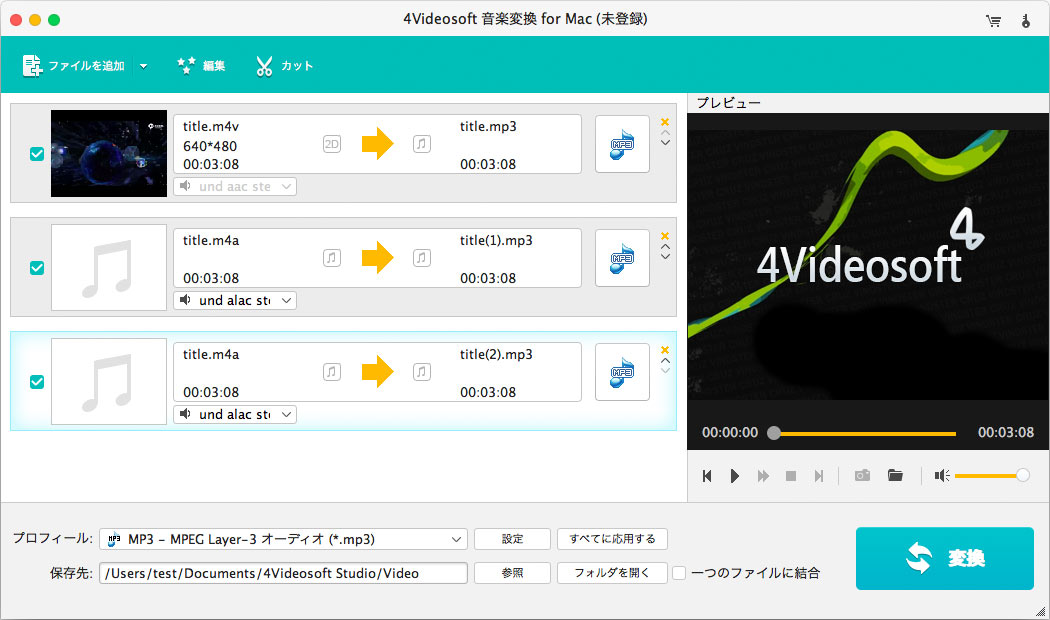Skip to previous with the preview control

click(706, 476)
